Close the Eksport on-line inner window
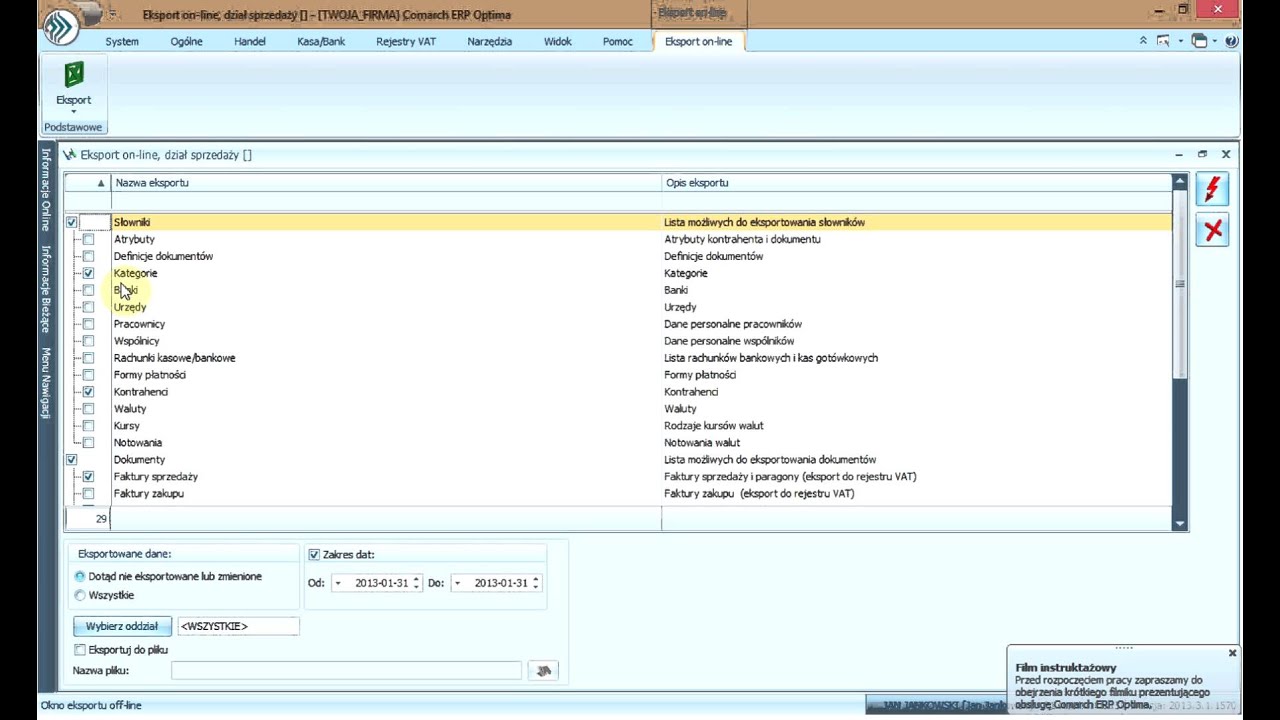Viewport: 1280px width, 720px height. (x=1226, y=155)
